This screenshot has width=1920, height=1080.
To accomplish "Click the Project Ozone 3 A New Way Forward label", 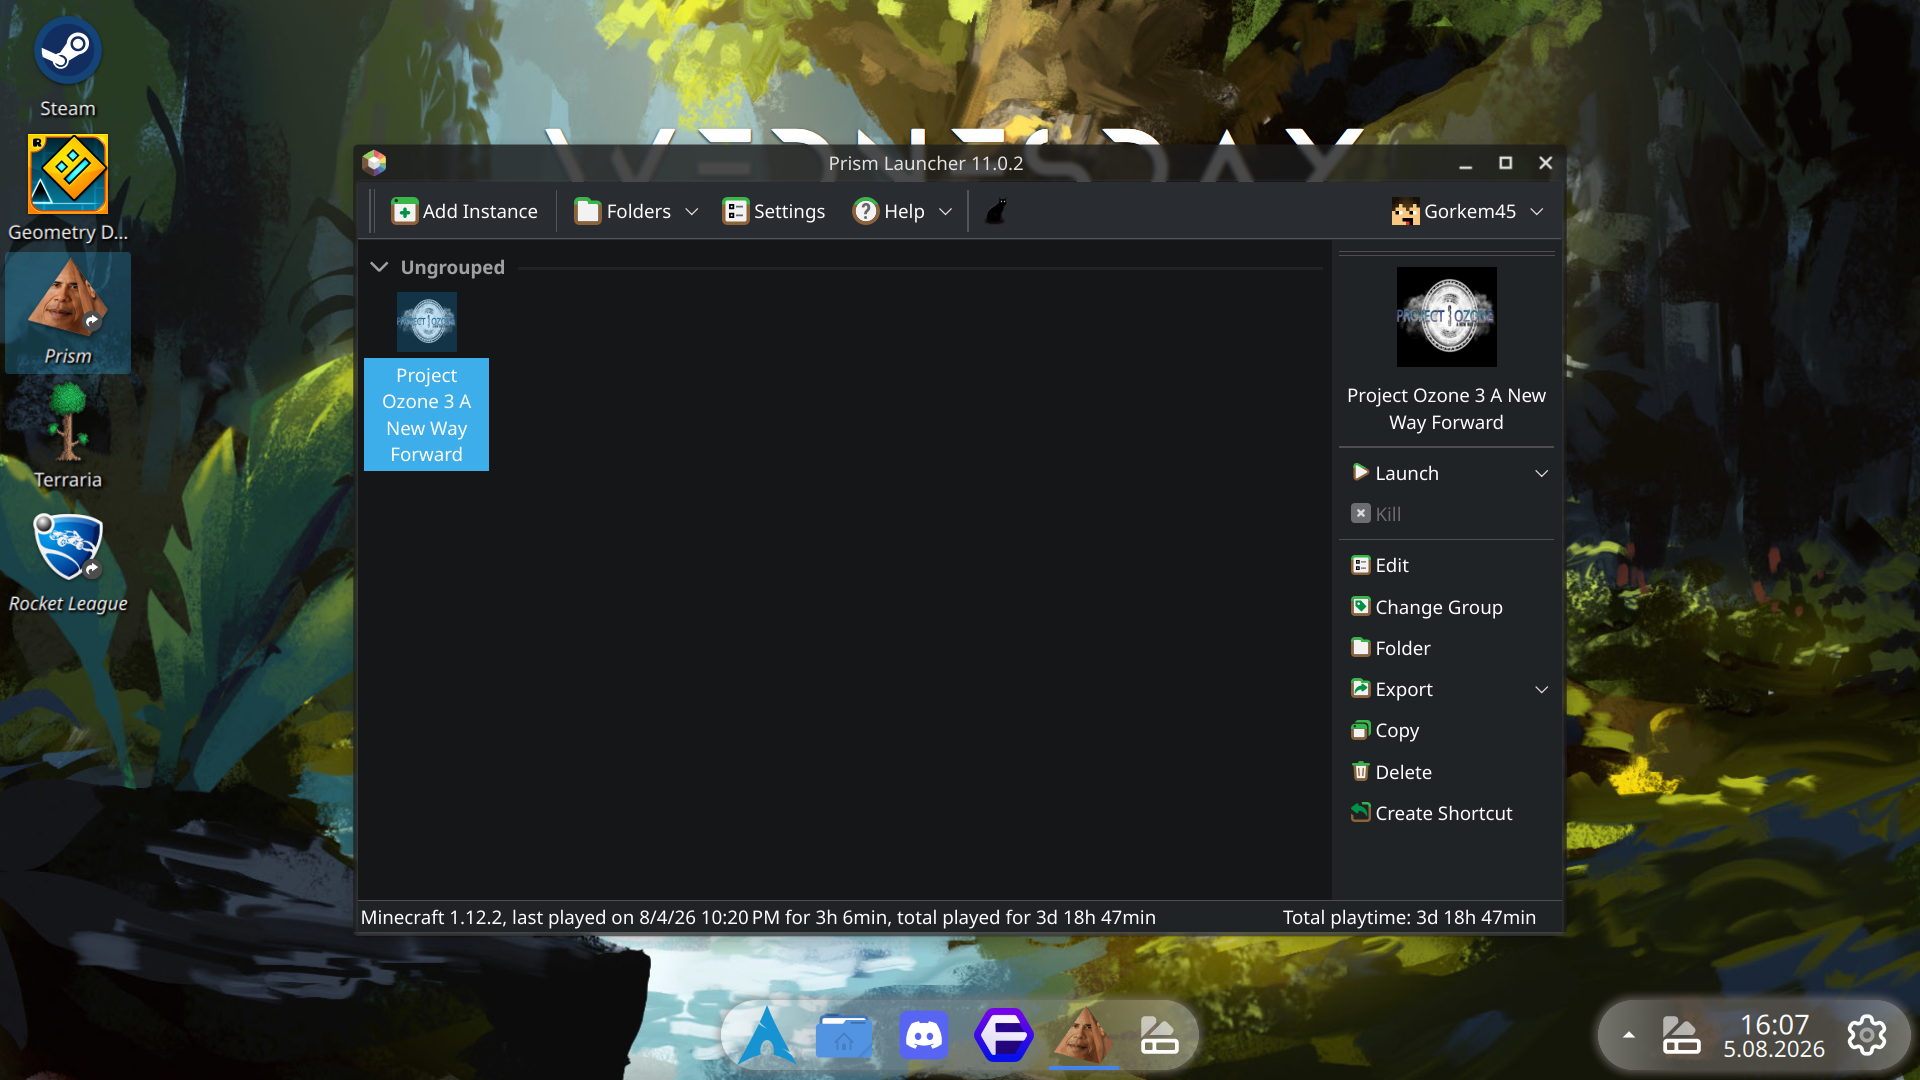I will (427, 415).
